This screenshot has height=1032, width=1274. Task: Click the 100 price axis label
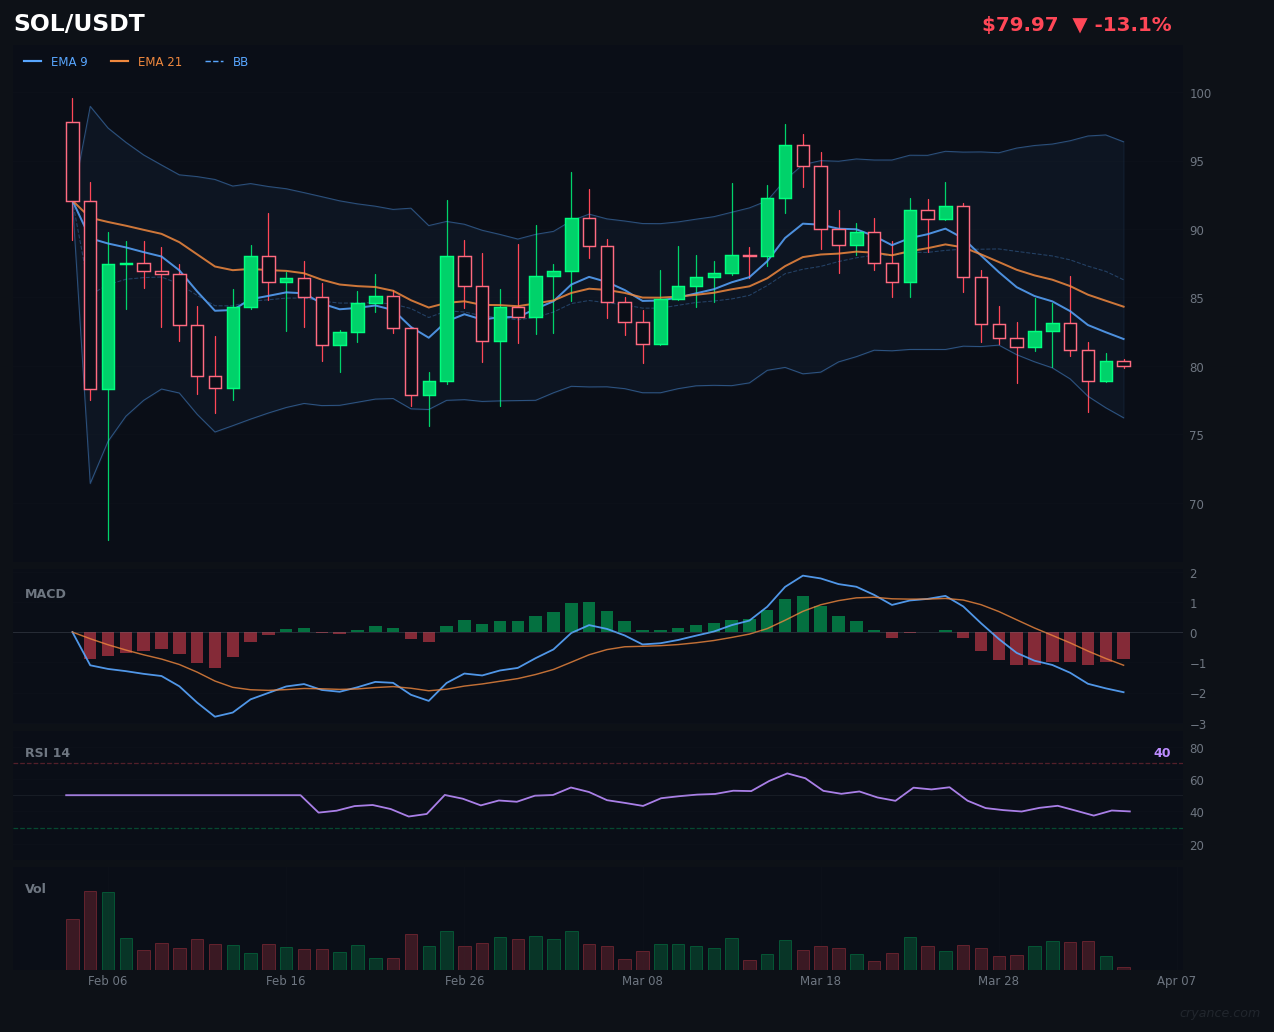click(x=1199, y=94)
